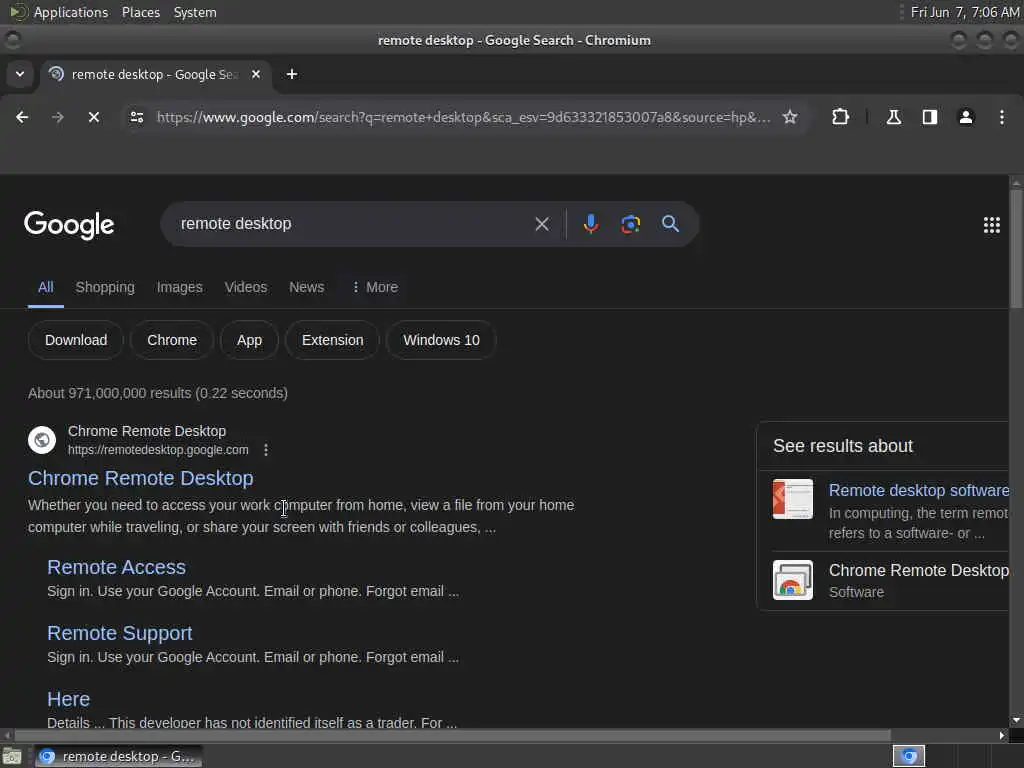Click the Chrome Remote Desktop globe favicon
This screenshot has height=768, width=1024.
42,440
